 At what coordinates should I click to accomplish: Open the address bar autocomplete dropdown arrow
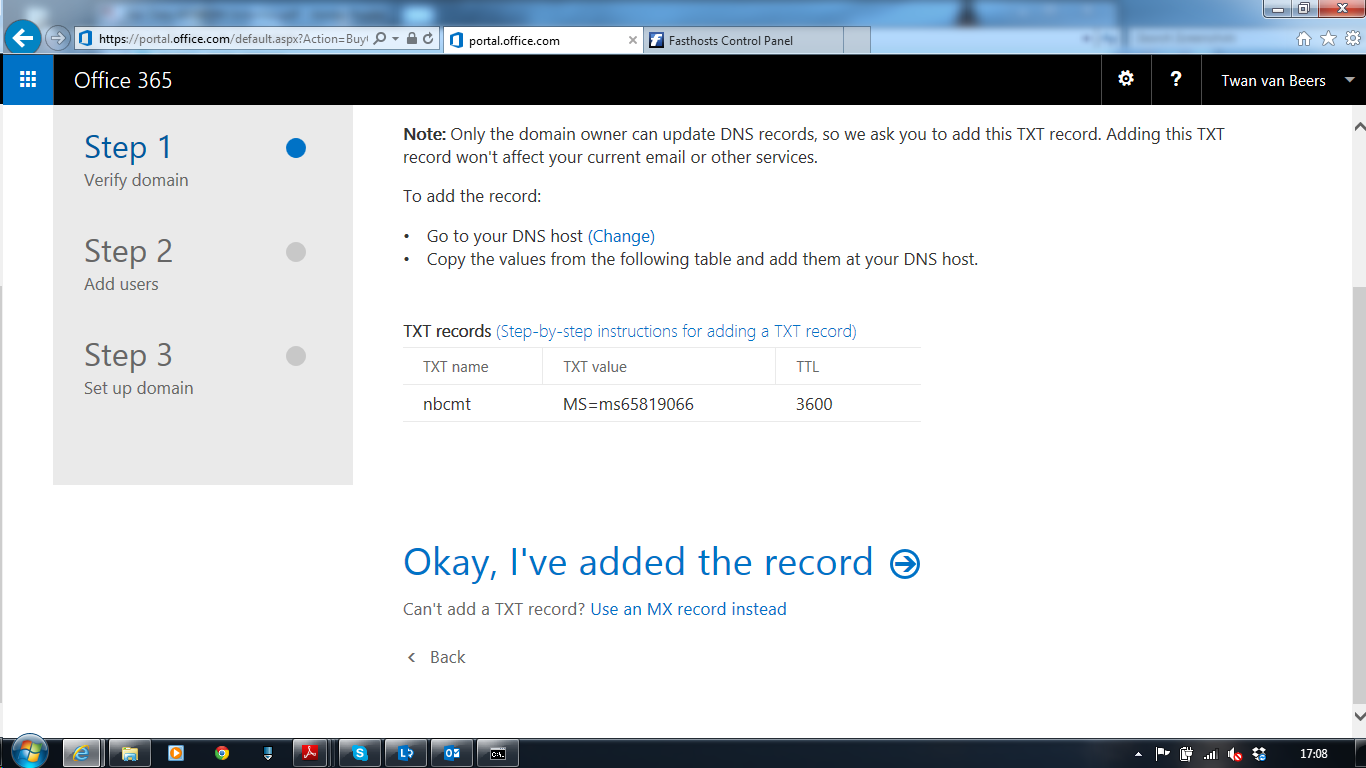point(396,38)
